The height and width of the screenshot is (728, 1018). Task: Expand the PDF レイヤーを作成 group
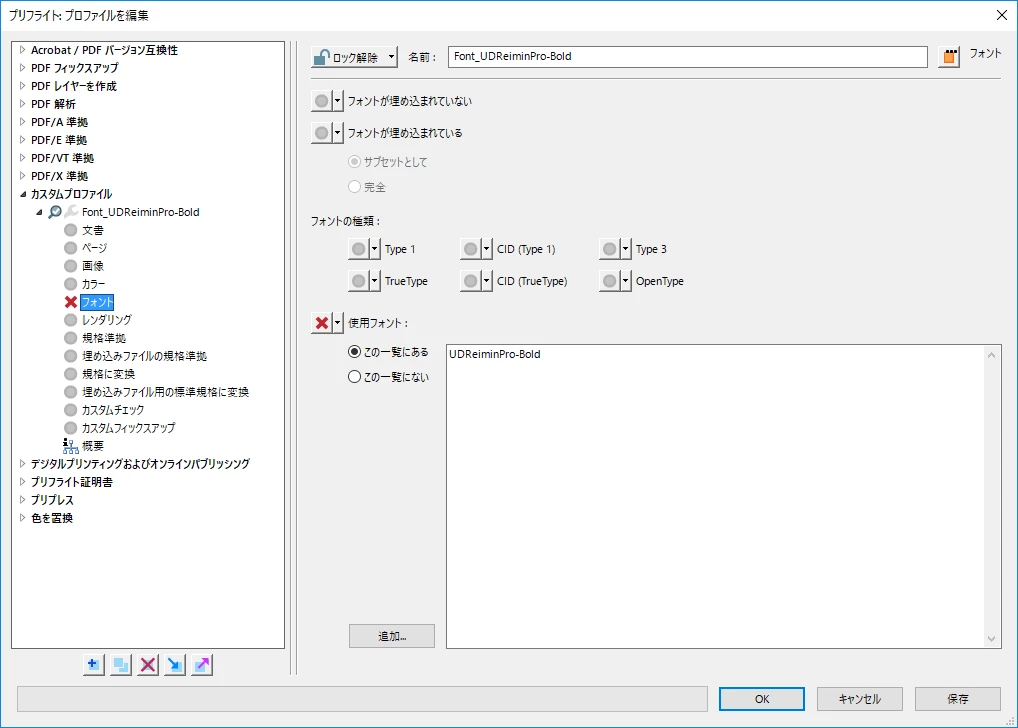pyautogui.click(x=22, y=86)
